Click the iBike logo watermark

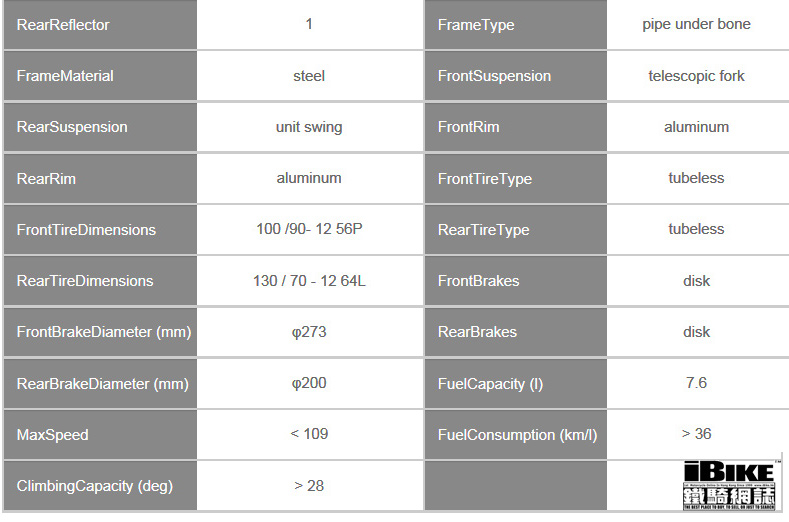point(729,485)
